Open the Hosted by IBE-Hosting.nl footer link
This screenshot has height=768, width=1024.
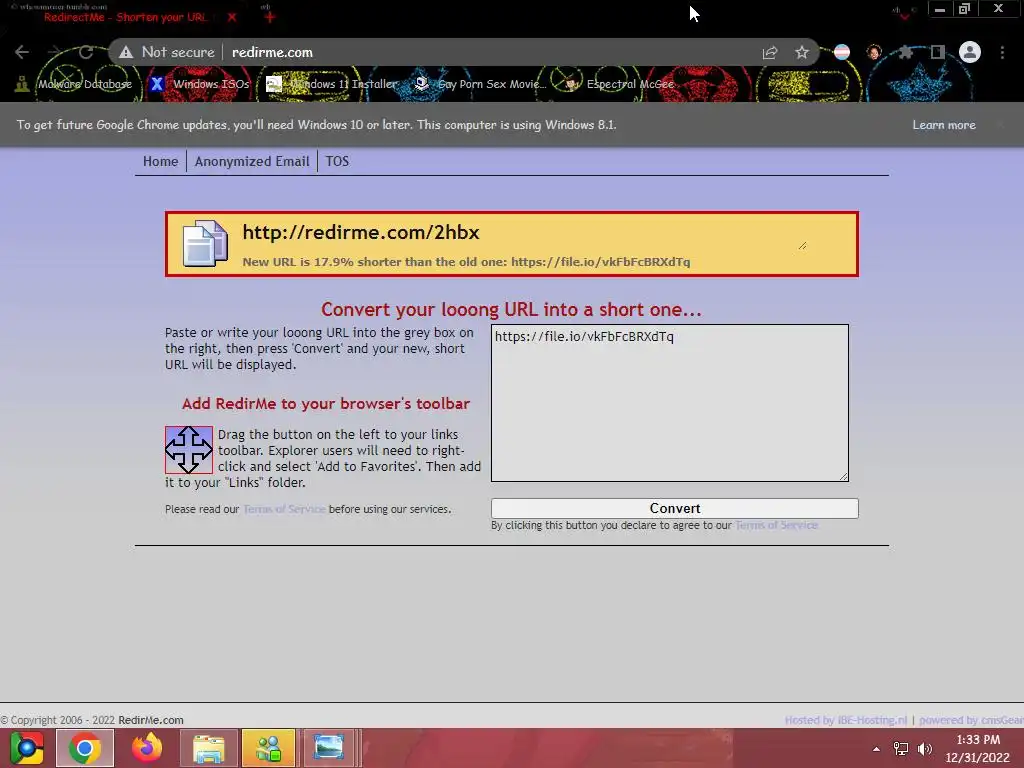(x=846, y=720)
